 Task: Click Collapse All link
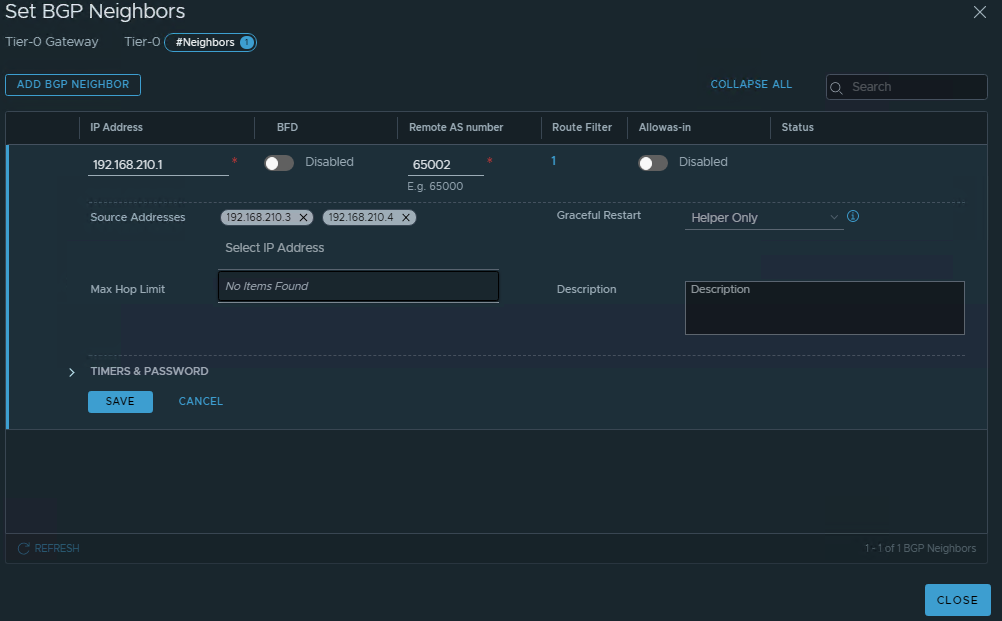751,85
